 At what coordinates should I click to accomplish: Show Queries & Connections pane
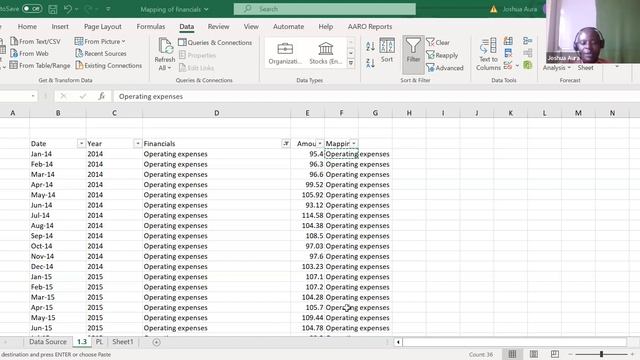tap(215, 42)
